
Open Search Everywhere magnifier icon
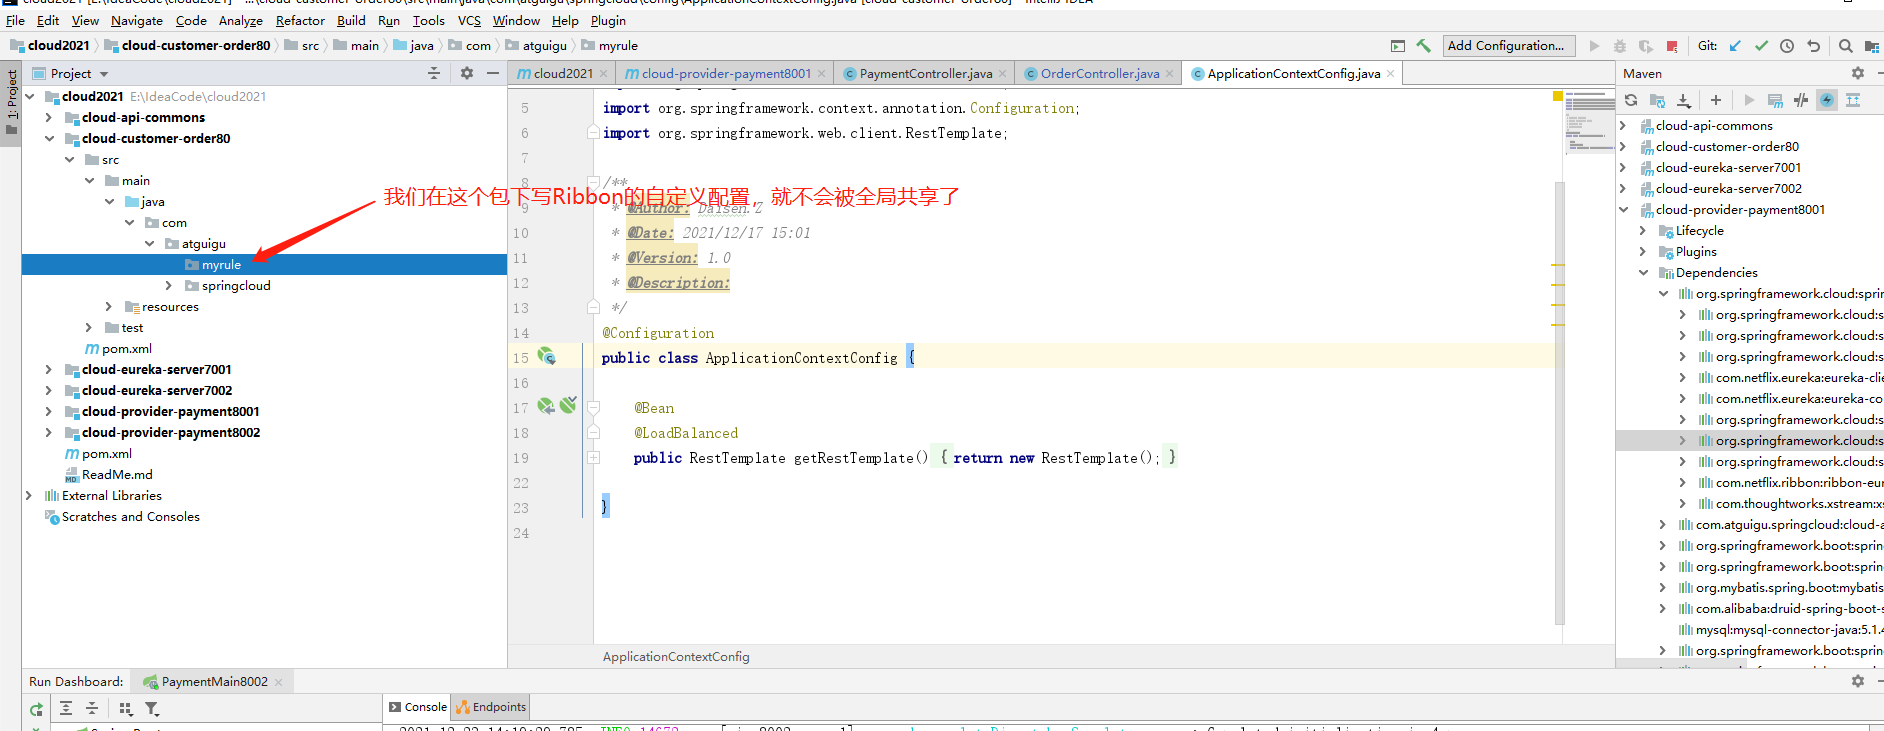pos(1846,46)
